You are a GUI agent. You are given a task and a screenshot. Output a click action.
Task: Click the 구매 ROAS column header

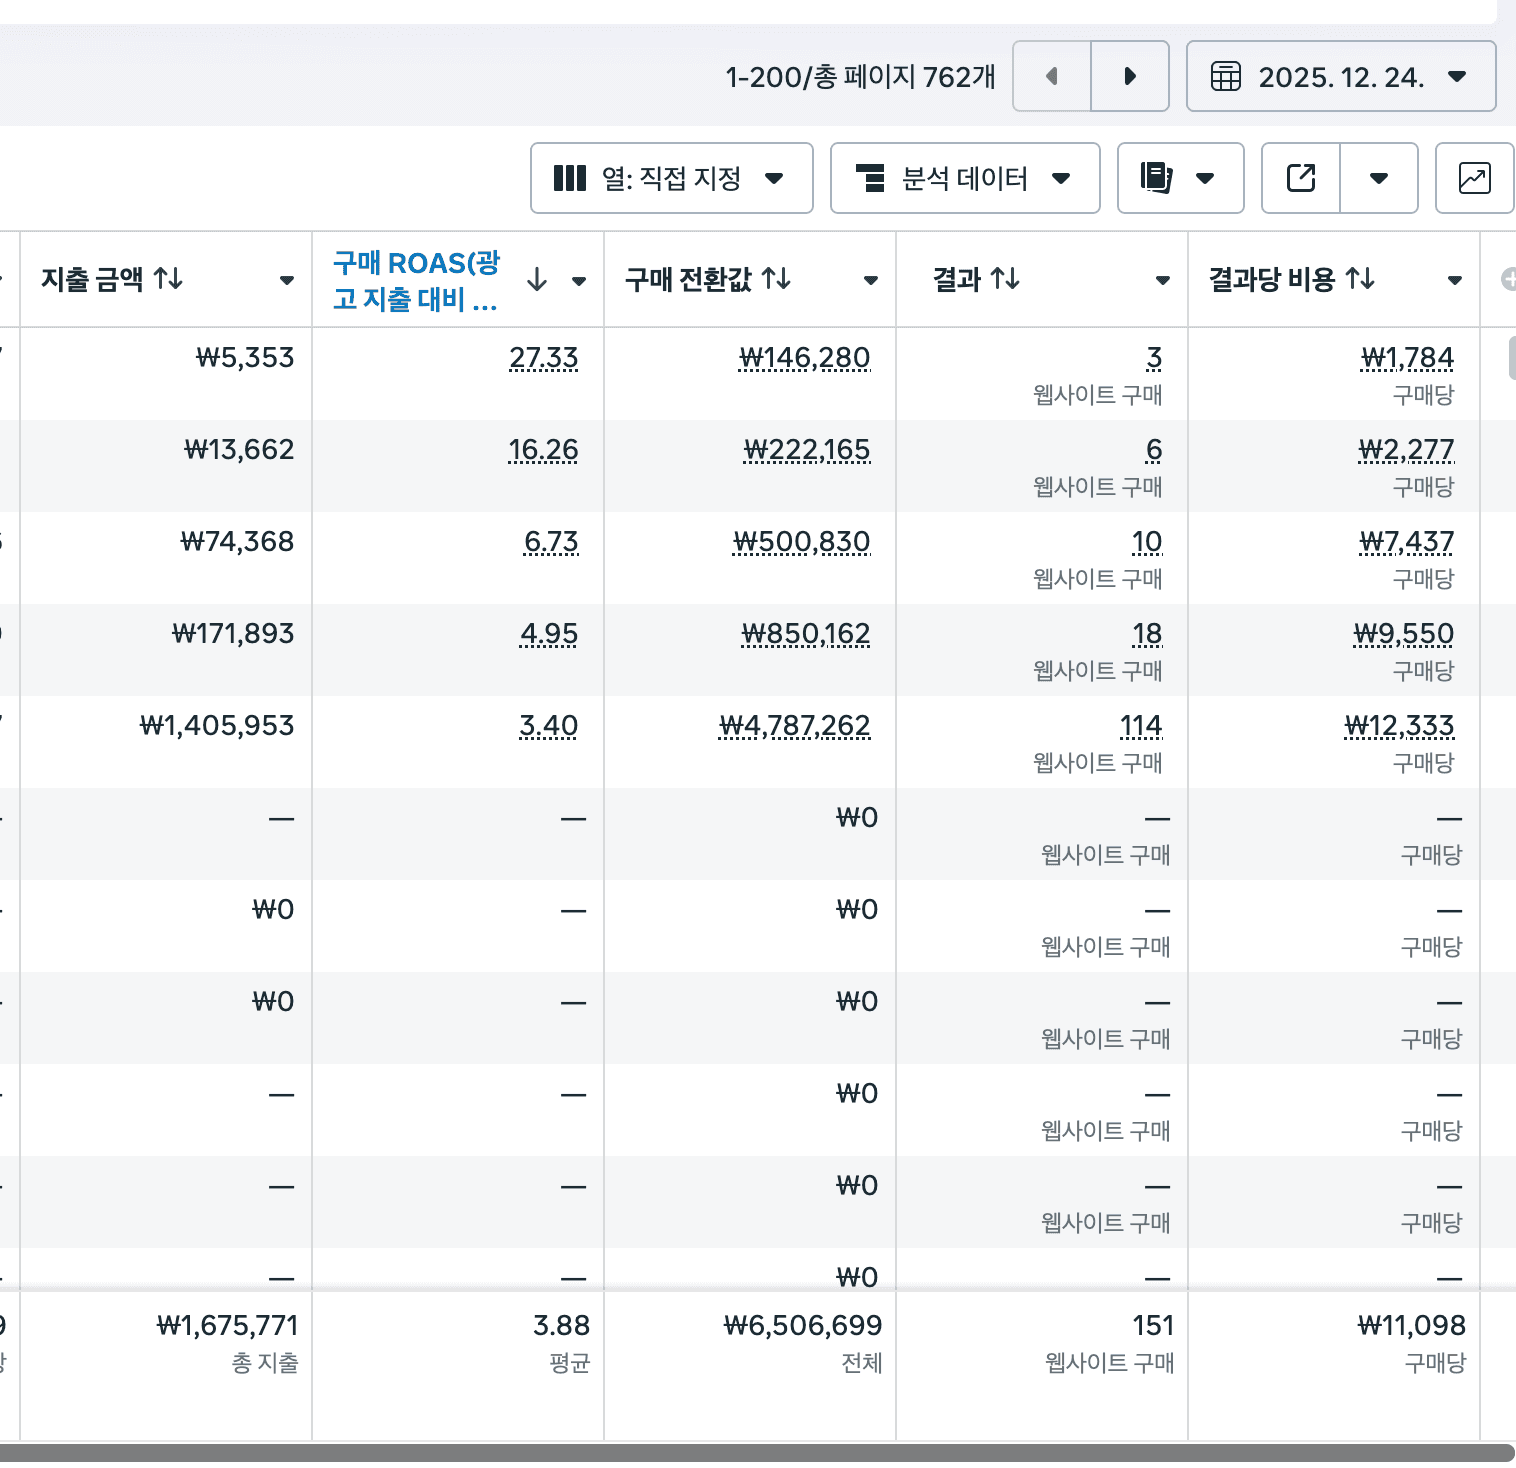pos(416,280)
